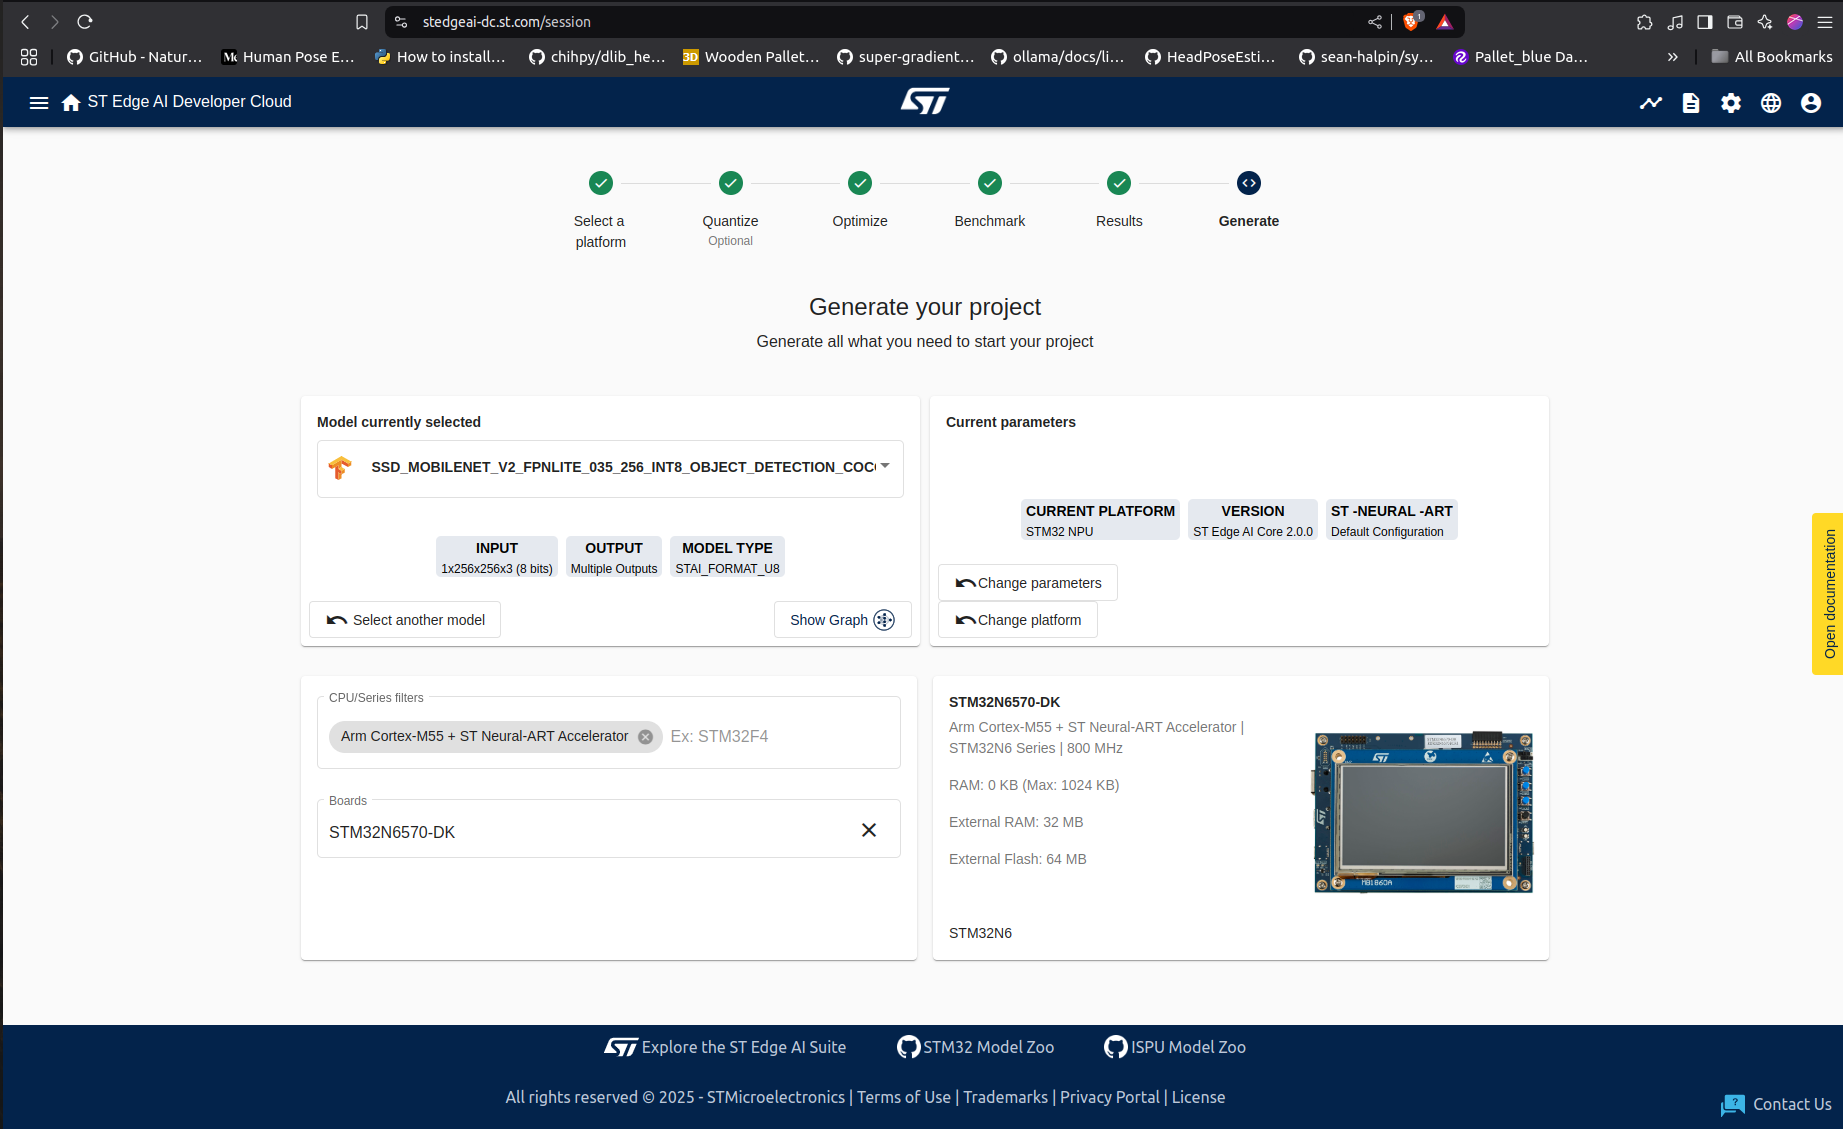This screenshot has height=1129, width=1843.
Task: Click the TensorFlow icon beside the selected model
Action: pyautogui.click(x=341, y=467)
